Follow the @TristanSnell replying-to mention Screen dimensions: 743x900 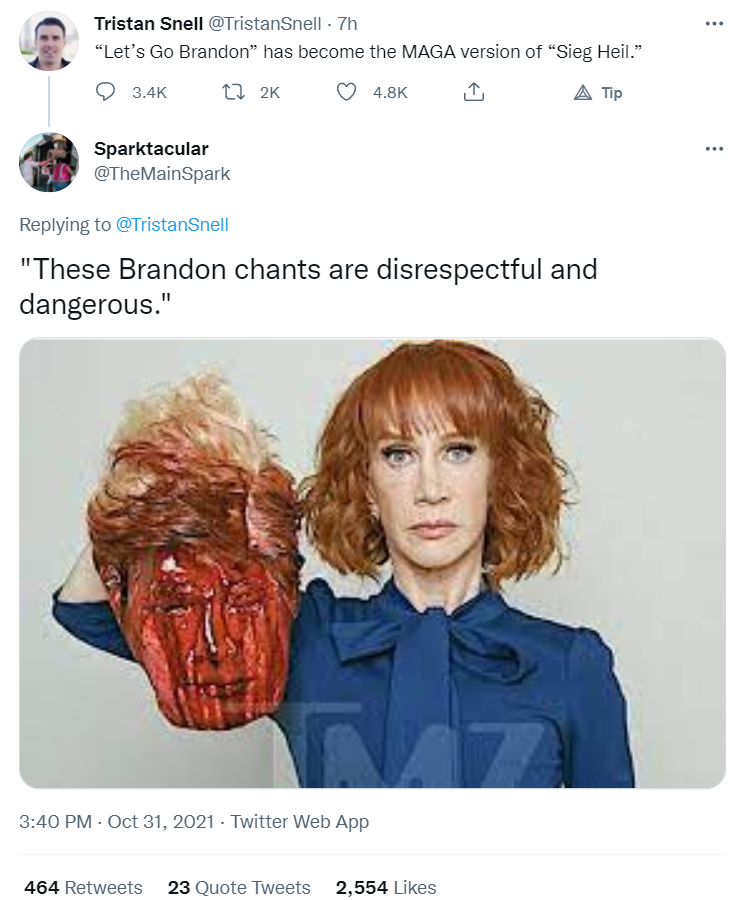(x=172, y=224)
